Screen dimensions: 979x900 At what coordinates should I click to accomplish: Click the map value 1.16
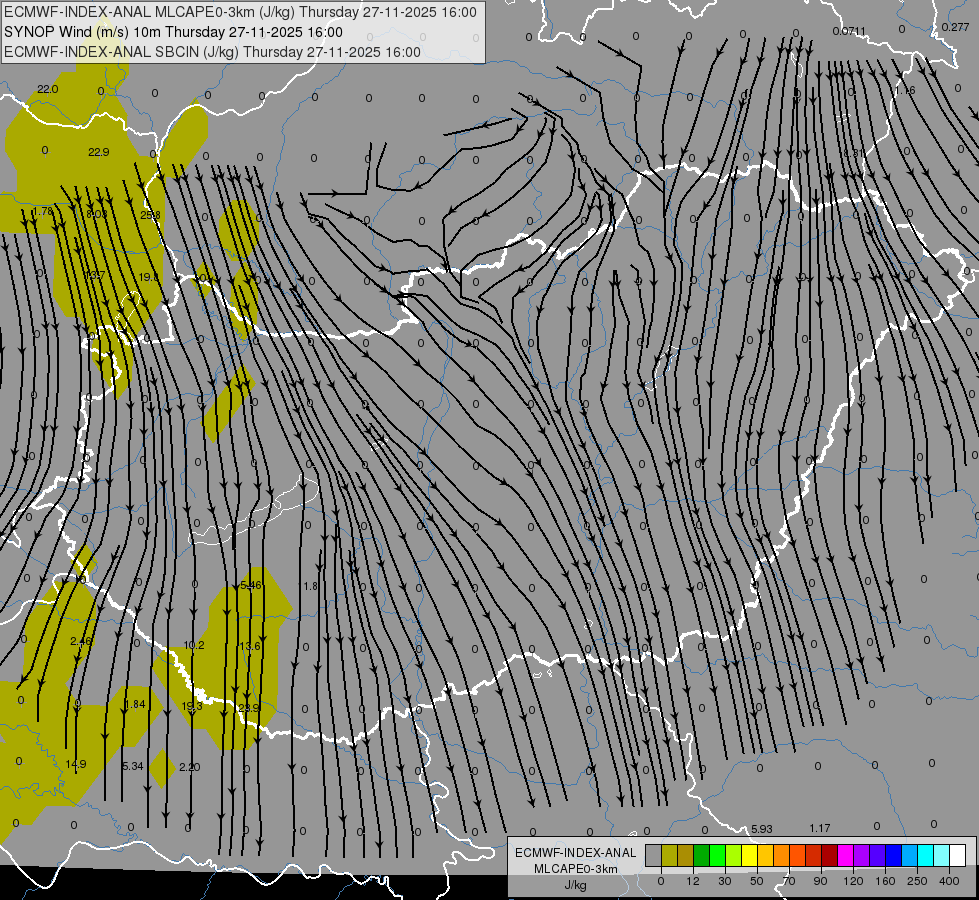905,91
